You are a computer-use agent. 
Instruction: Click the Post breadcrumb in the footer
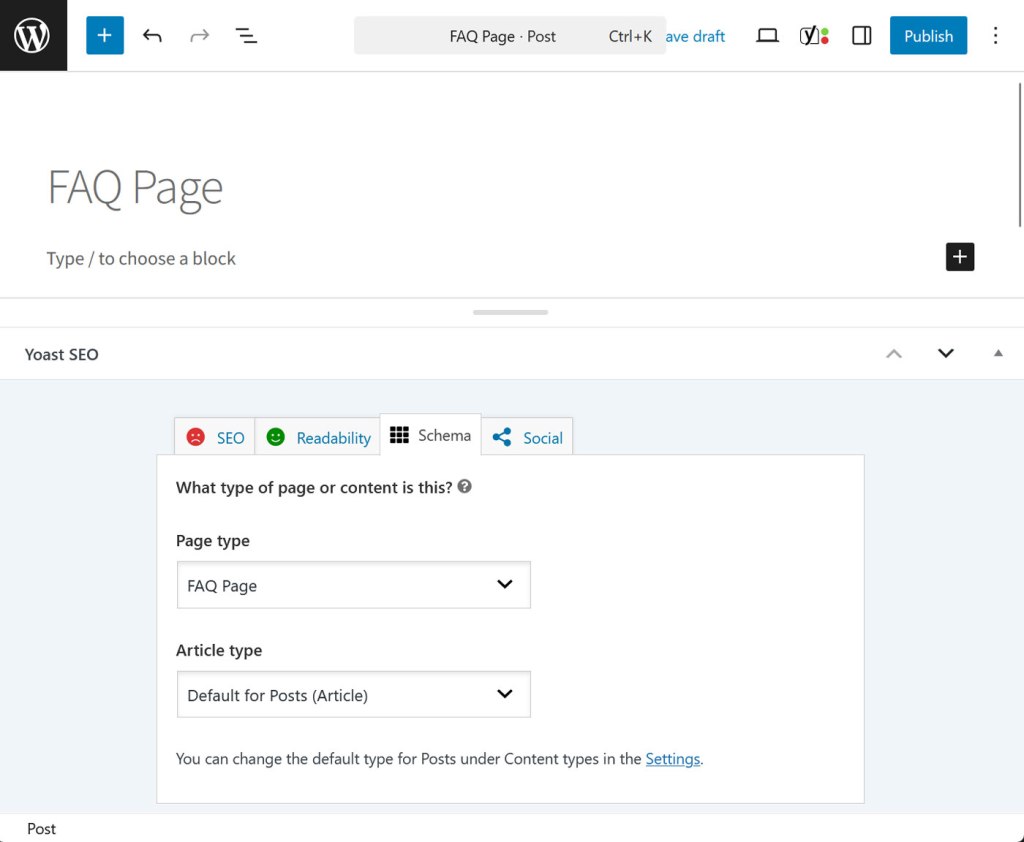click(x=41, y=828)
